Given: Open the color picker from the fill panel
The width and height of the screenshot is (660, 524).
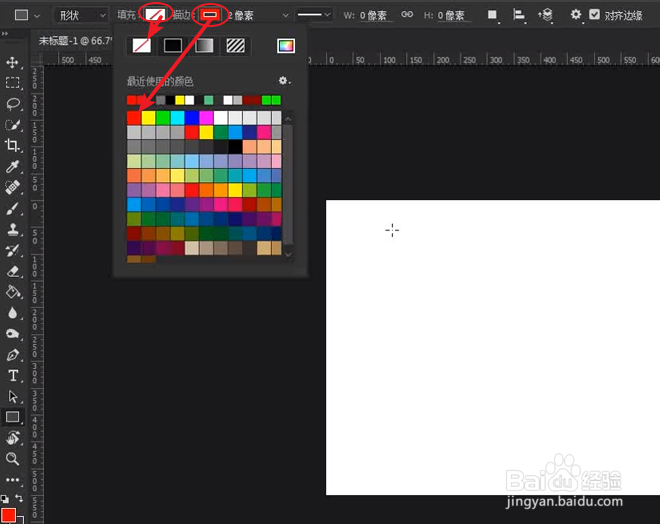Looking at the screenshot, I should tap(286, 45).
